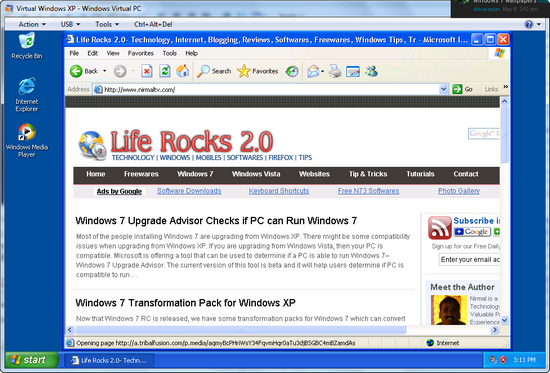Print the page with printer icon
This screenshot has height=373, width=550.
point(335,71)
